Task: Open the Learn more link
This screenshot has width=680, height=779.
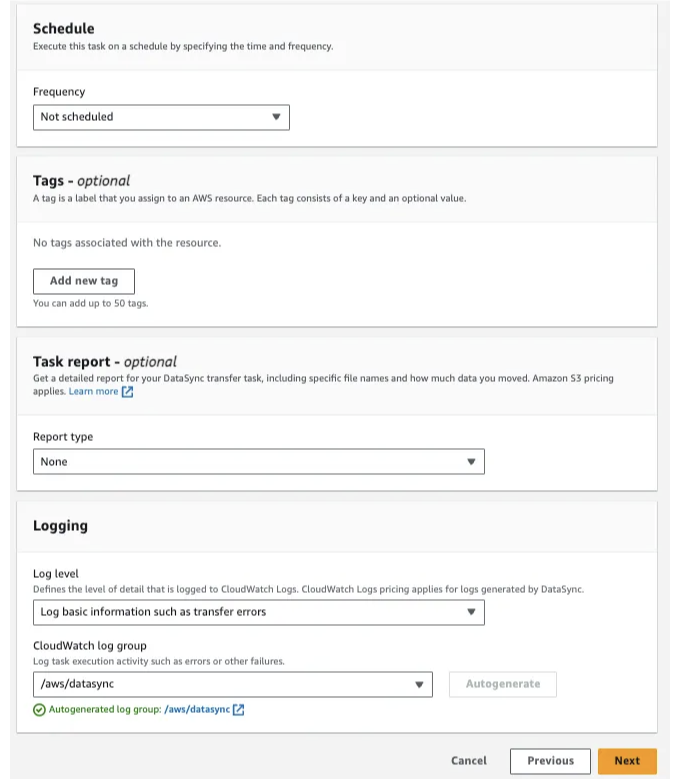Action: pyautogui.click(x=93, y=391)
